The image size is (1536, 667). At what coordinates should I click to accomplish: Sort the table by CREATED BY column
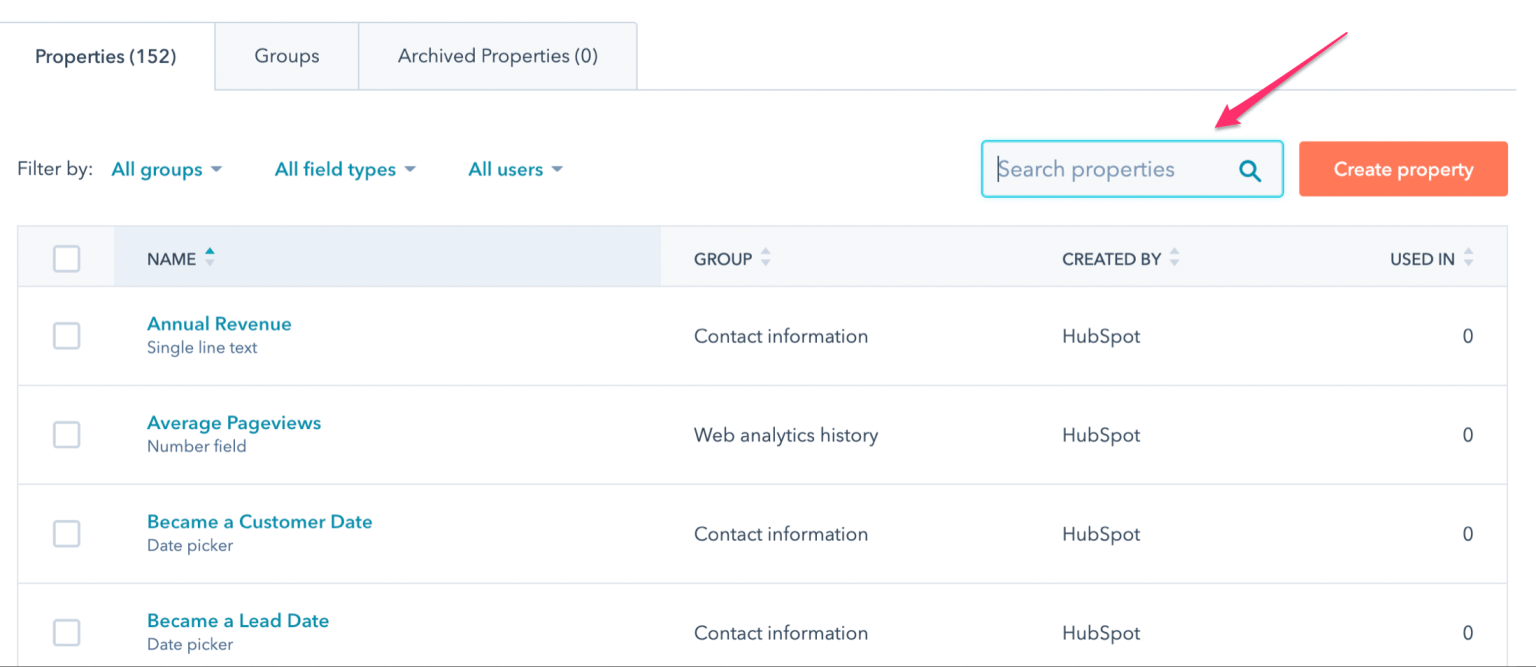pos(1175,257)
